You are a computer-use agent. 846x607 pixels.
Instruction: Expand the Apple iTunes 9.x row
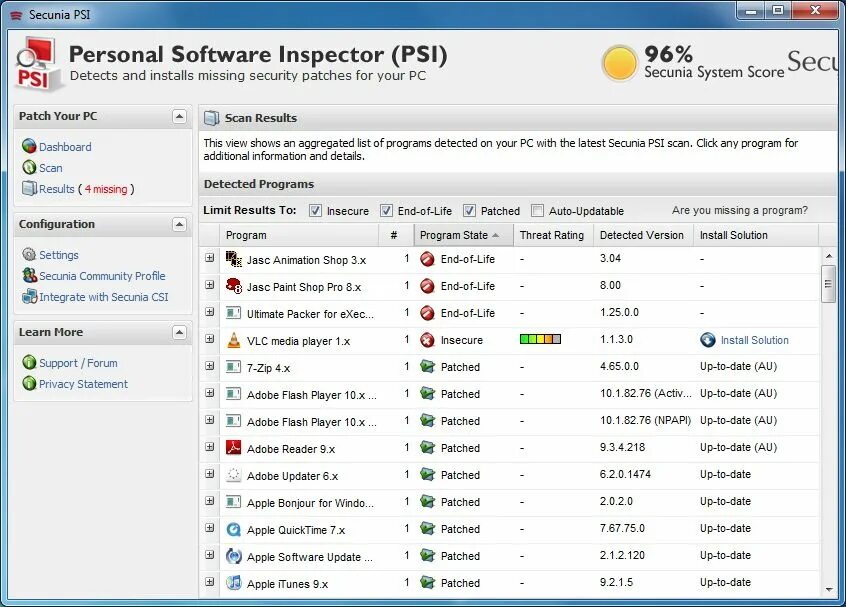pyautogui.click(x=210, y=582)
